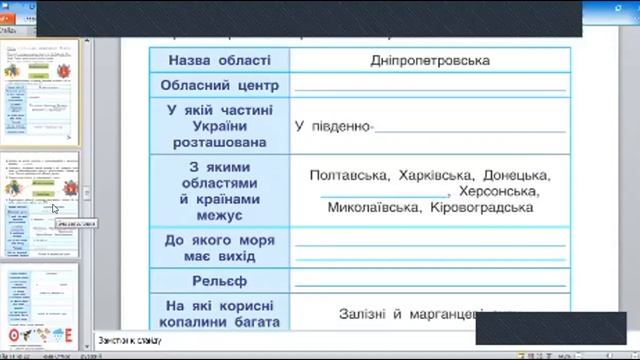Select the first slide thumbnail
The width and height of the screenshot is (640, 360).
40,93
